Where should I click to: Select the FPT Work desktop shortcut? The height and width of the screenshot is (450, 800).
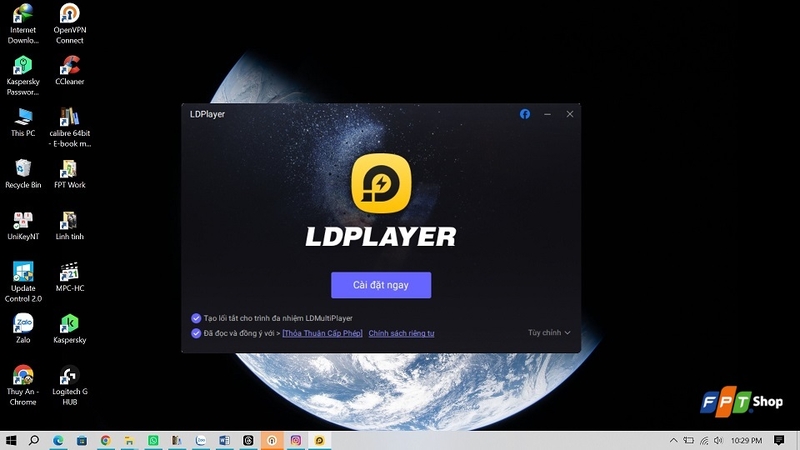coord(69,174)
